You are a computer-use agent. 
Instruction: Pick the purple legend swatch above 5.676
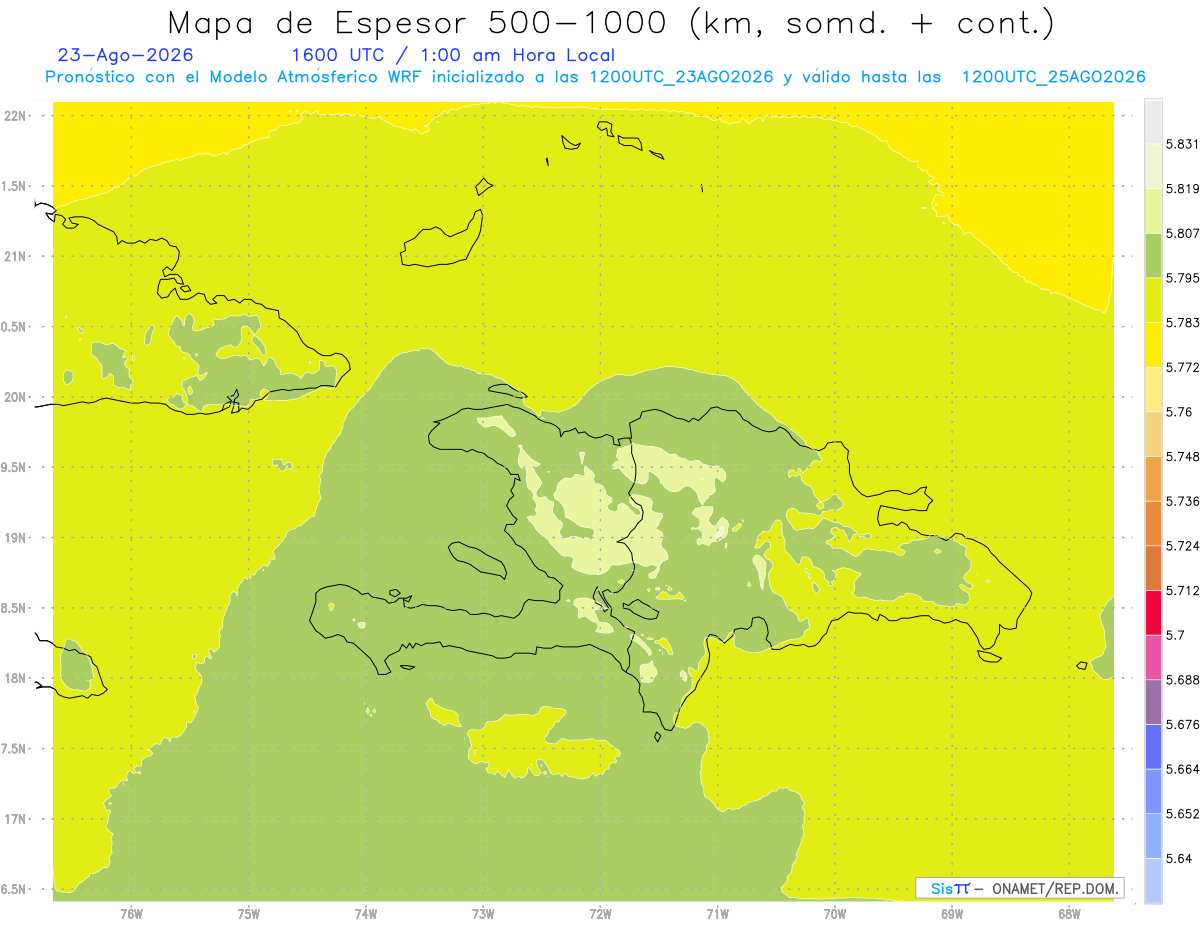click(1153, 702)
